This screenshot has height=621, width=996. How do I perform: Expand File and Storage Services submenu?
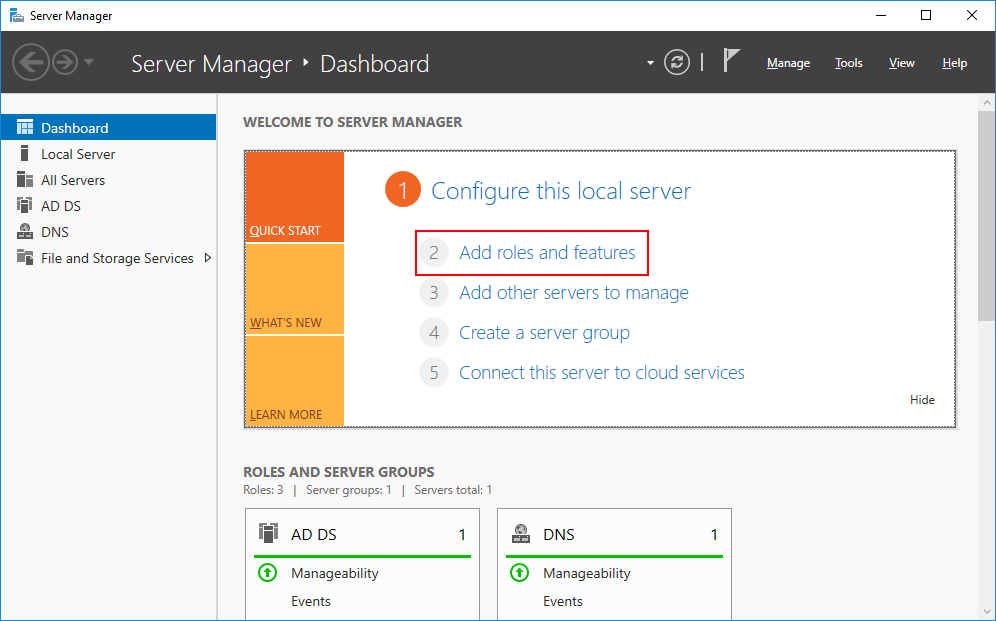[208, 257]
